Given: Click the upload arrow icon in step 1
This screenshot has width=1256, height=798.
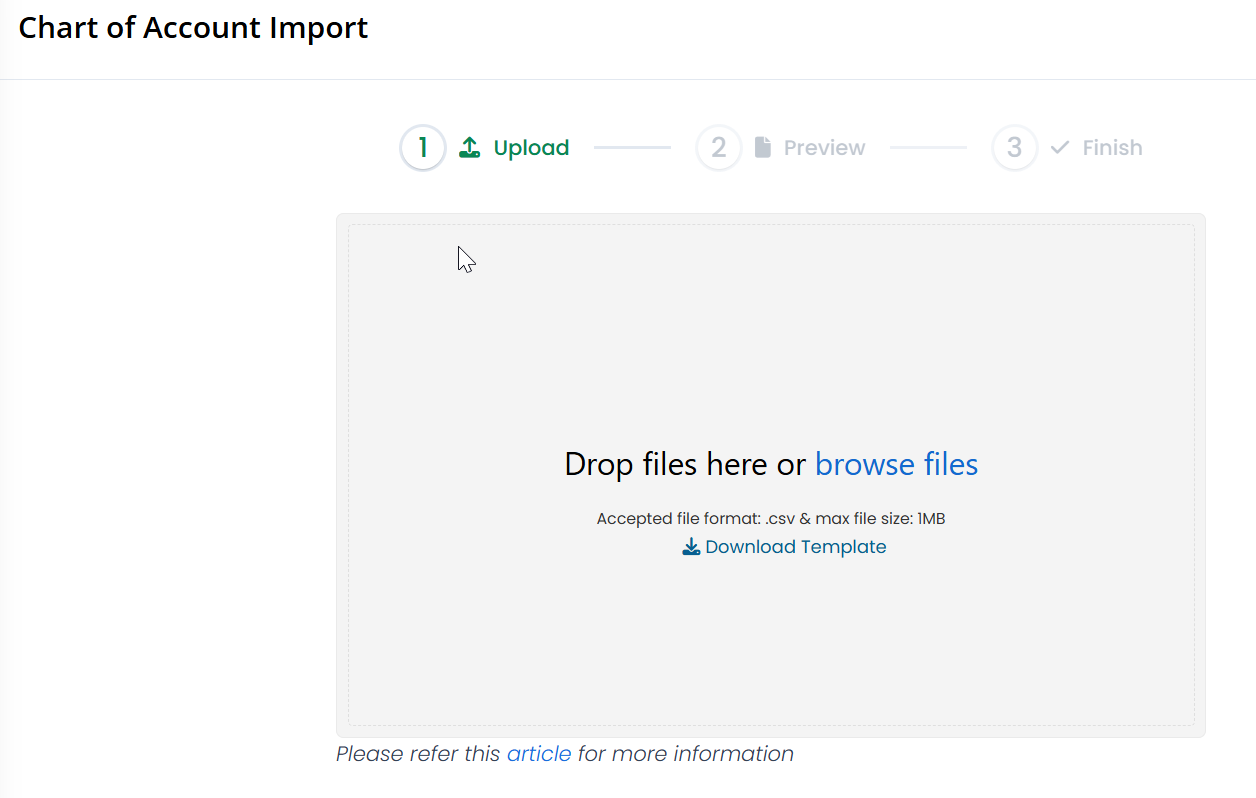Looking at the screenshot, I should 470,148.
